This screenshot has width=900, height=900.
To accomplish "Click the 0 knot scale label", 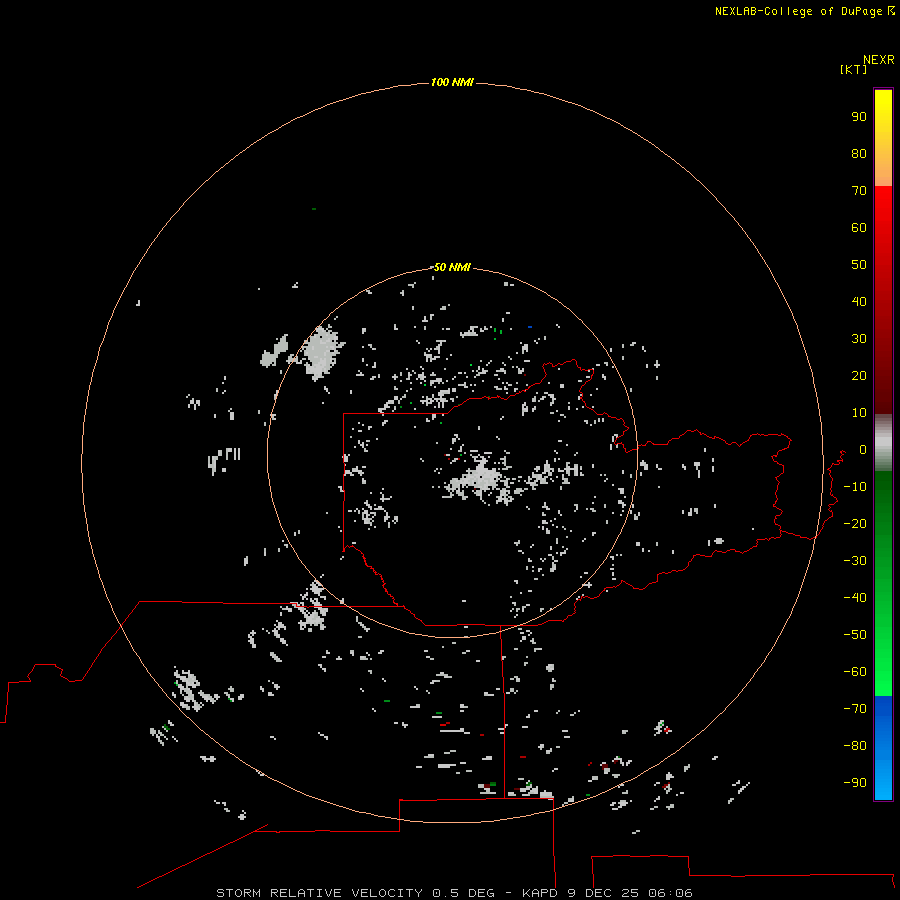I will (863, 449).
